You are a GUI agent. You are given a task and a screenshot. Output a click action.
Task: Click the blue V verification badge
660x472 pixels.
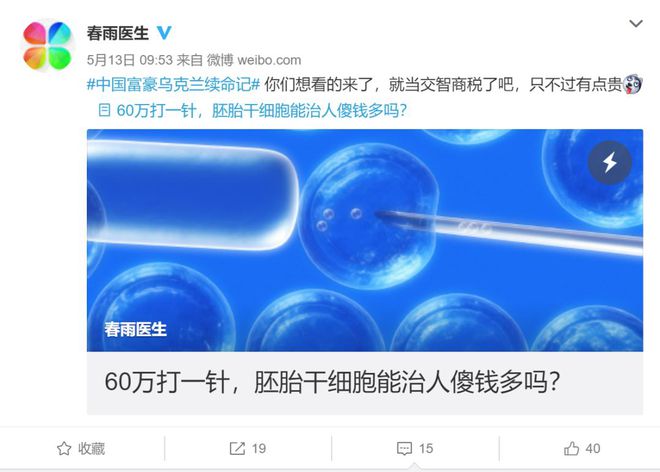164,32
